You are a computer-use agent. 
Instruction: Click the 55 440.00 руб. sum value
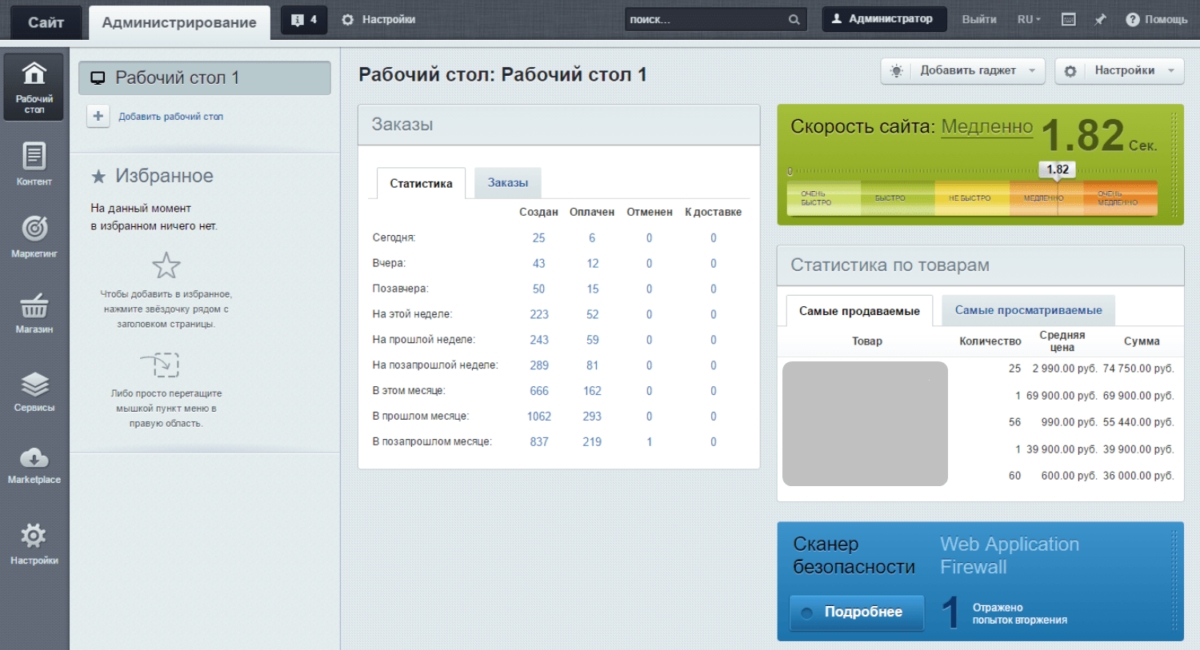(x=1138, y=423)
